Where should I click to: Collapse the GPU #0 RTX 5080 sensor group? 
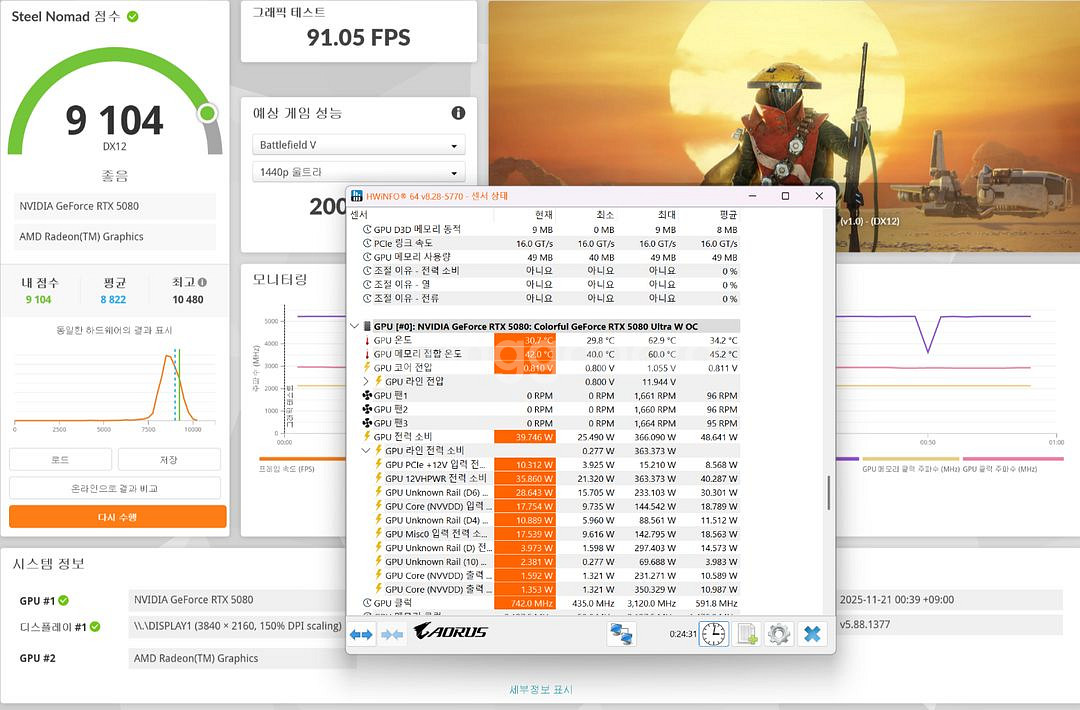[x=355, y=326]
